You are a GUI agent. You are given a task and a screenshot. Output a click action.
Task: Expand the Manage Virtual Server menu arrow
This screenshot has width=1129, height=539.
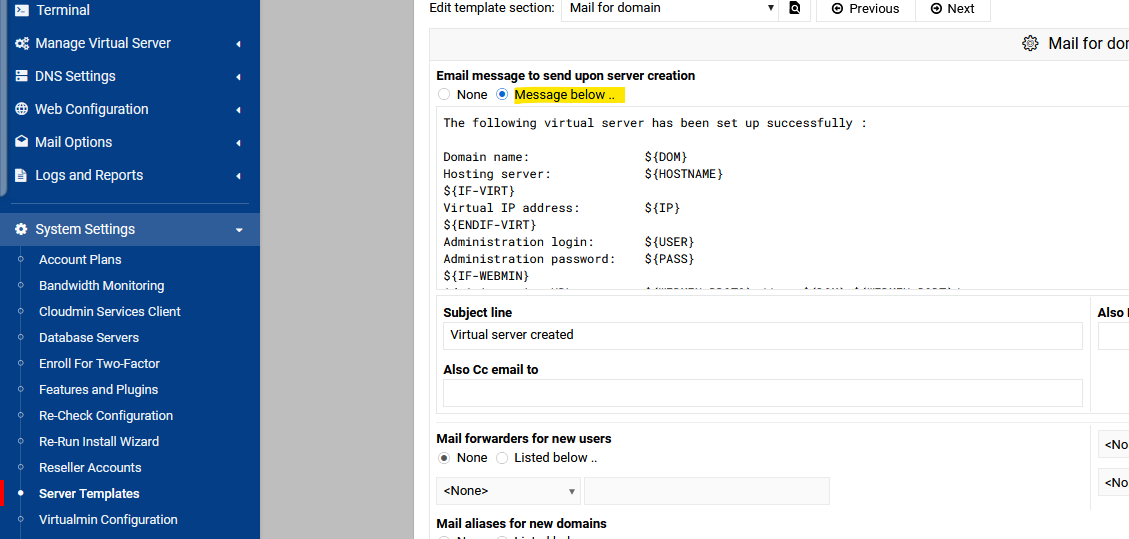(x=238, y=44)
